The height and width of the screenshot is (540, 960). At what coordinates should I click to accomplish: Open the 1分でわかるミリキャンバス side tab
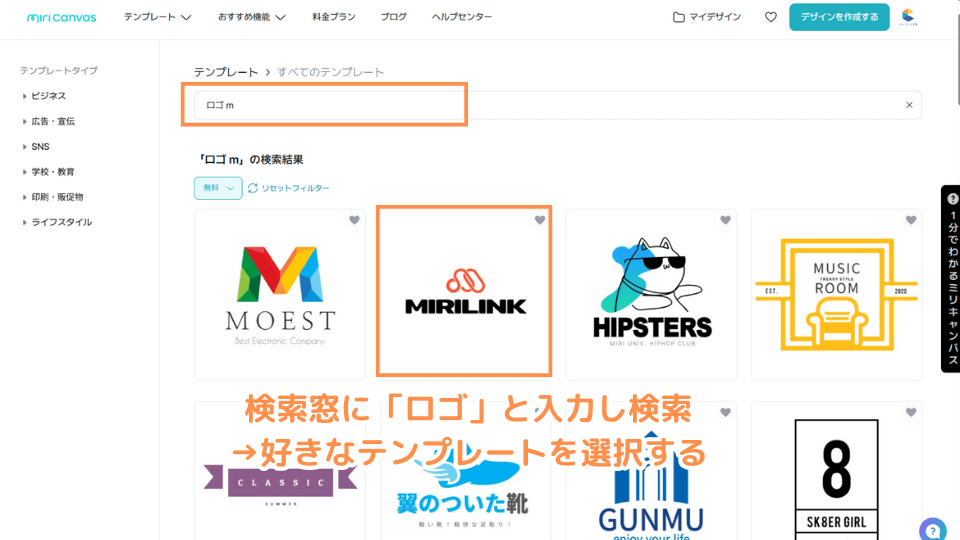(951, 279)
